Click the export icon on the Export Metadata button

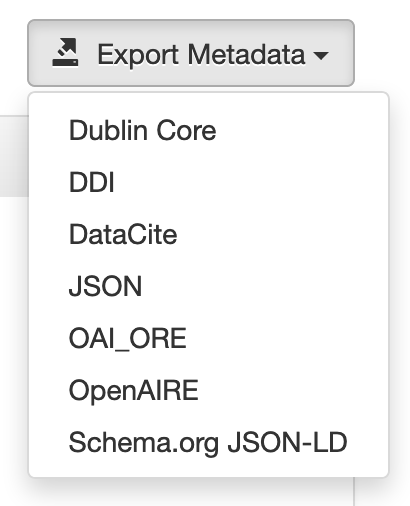[65, 52]
